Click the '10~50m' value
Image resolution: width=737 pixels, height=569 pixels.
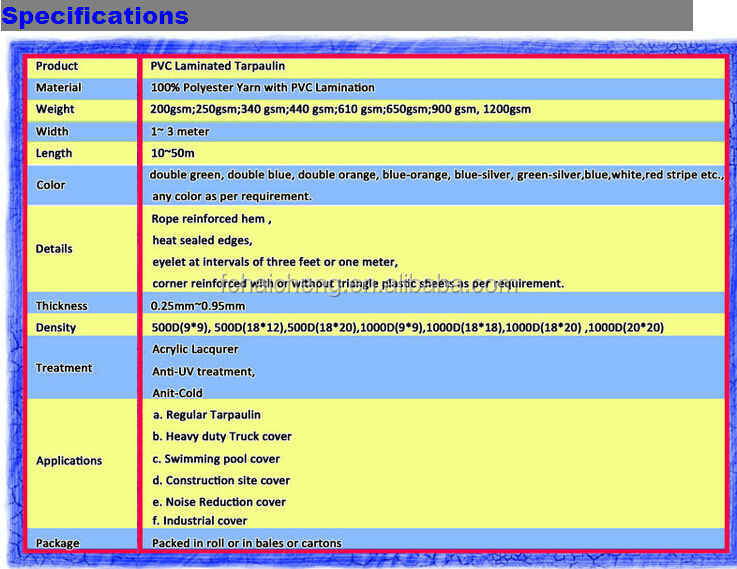pyautogui.click(x=172, y=153)
